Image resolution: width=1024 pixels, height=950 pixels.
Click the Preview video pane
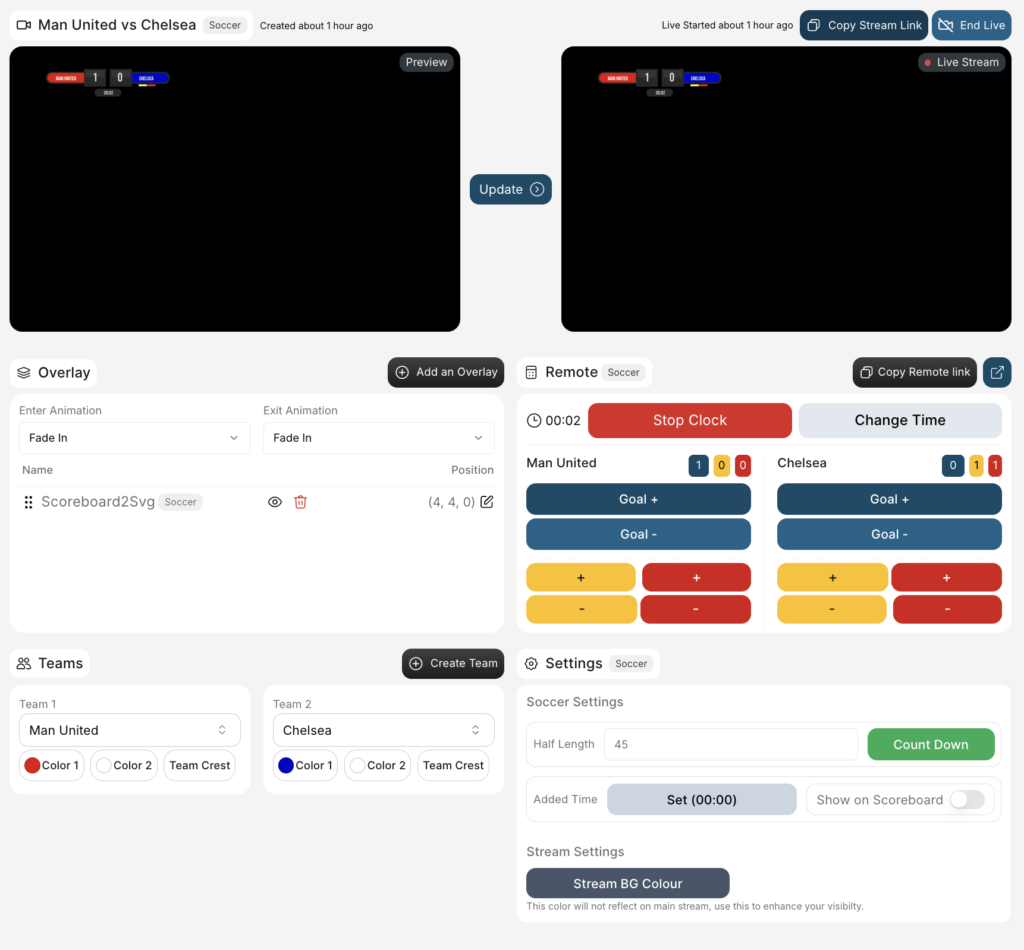(234, 189)
